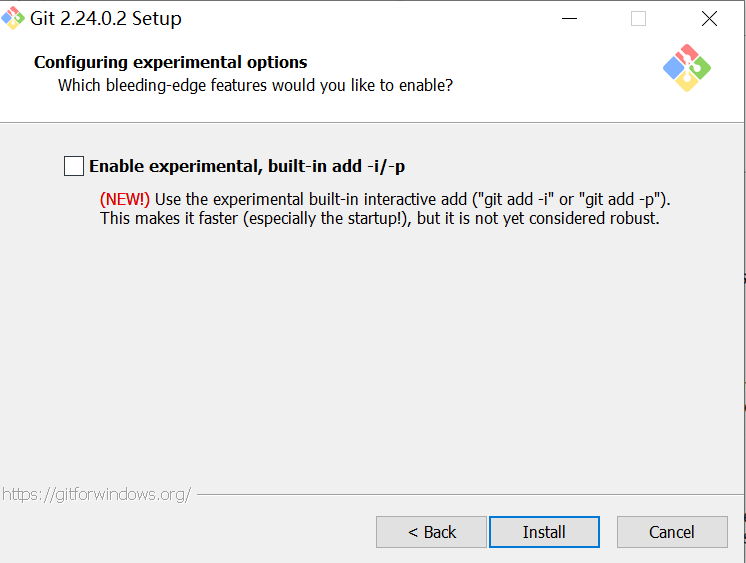Click the "Configuring experimental options" heading
The height and width of the screenshot is (563, 746).
170,62
